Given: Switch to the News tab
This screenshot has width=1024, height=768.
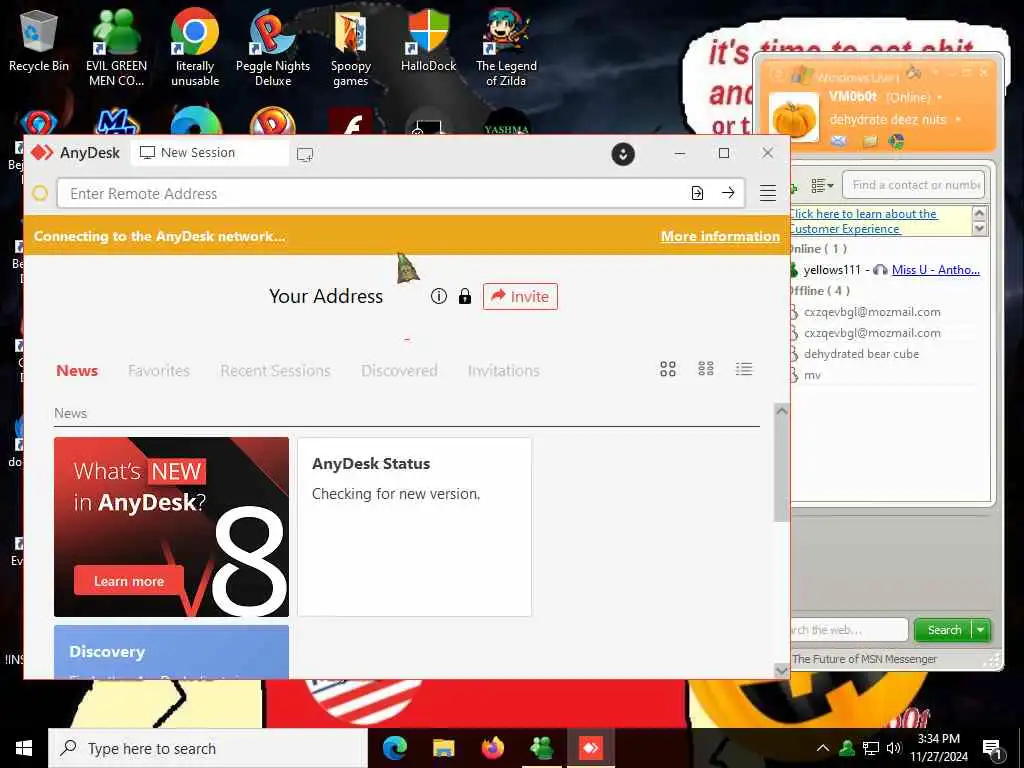Looking at the screenshot, I should pyautogui.click(x=77, y=370).
